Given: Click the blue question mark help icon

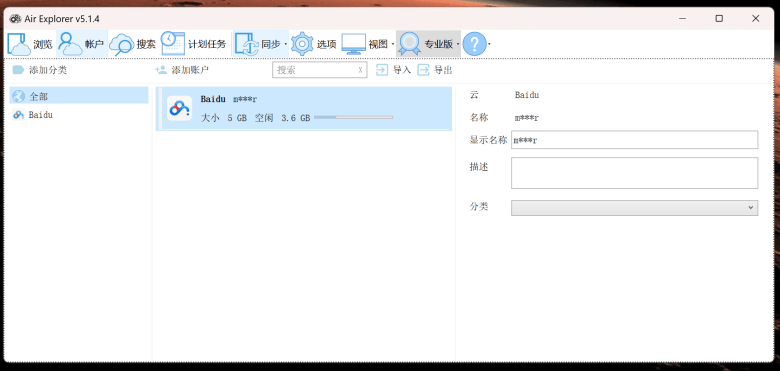Looking at the screenshot, I should click(474, 44).
